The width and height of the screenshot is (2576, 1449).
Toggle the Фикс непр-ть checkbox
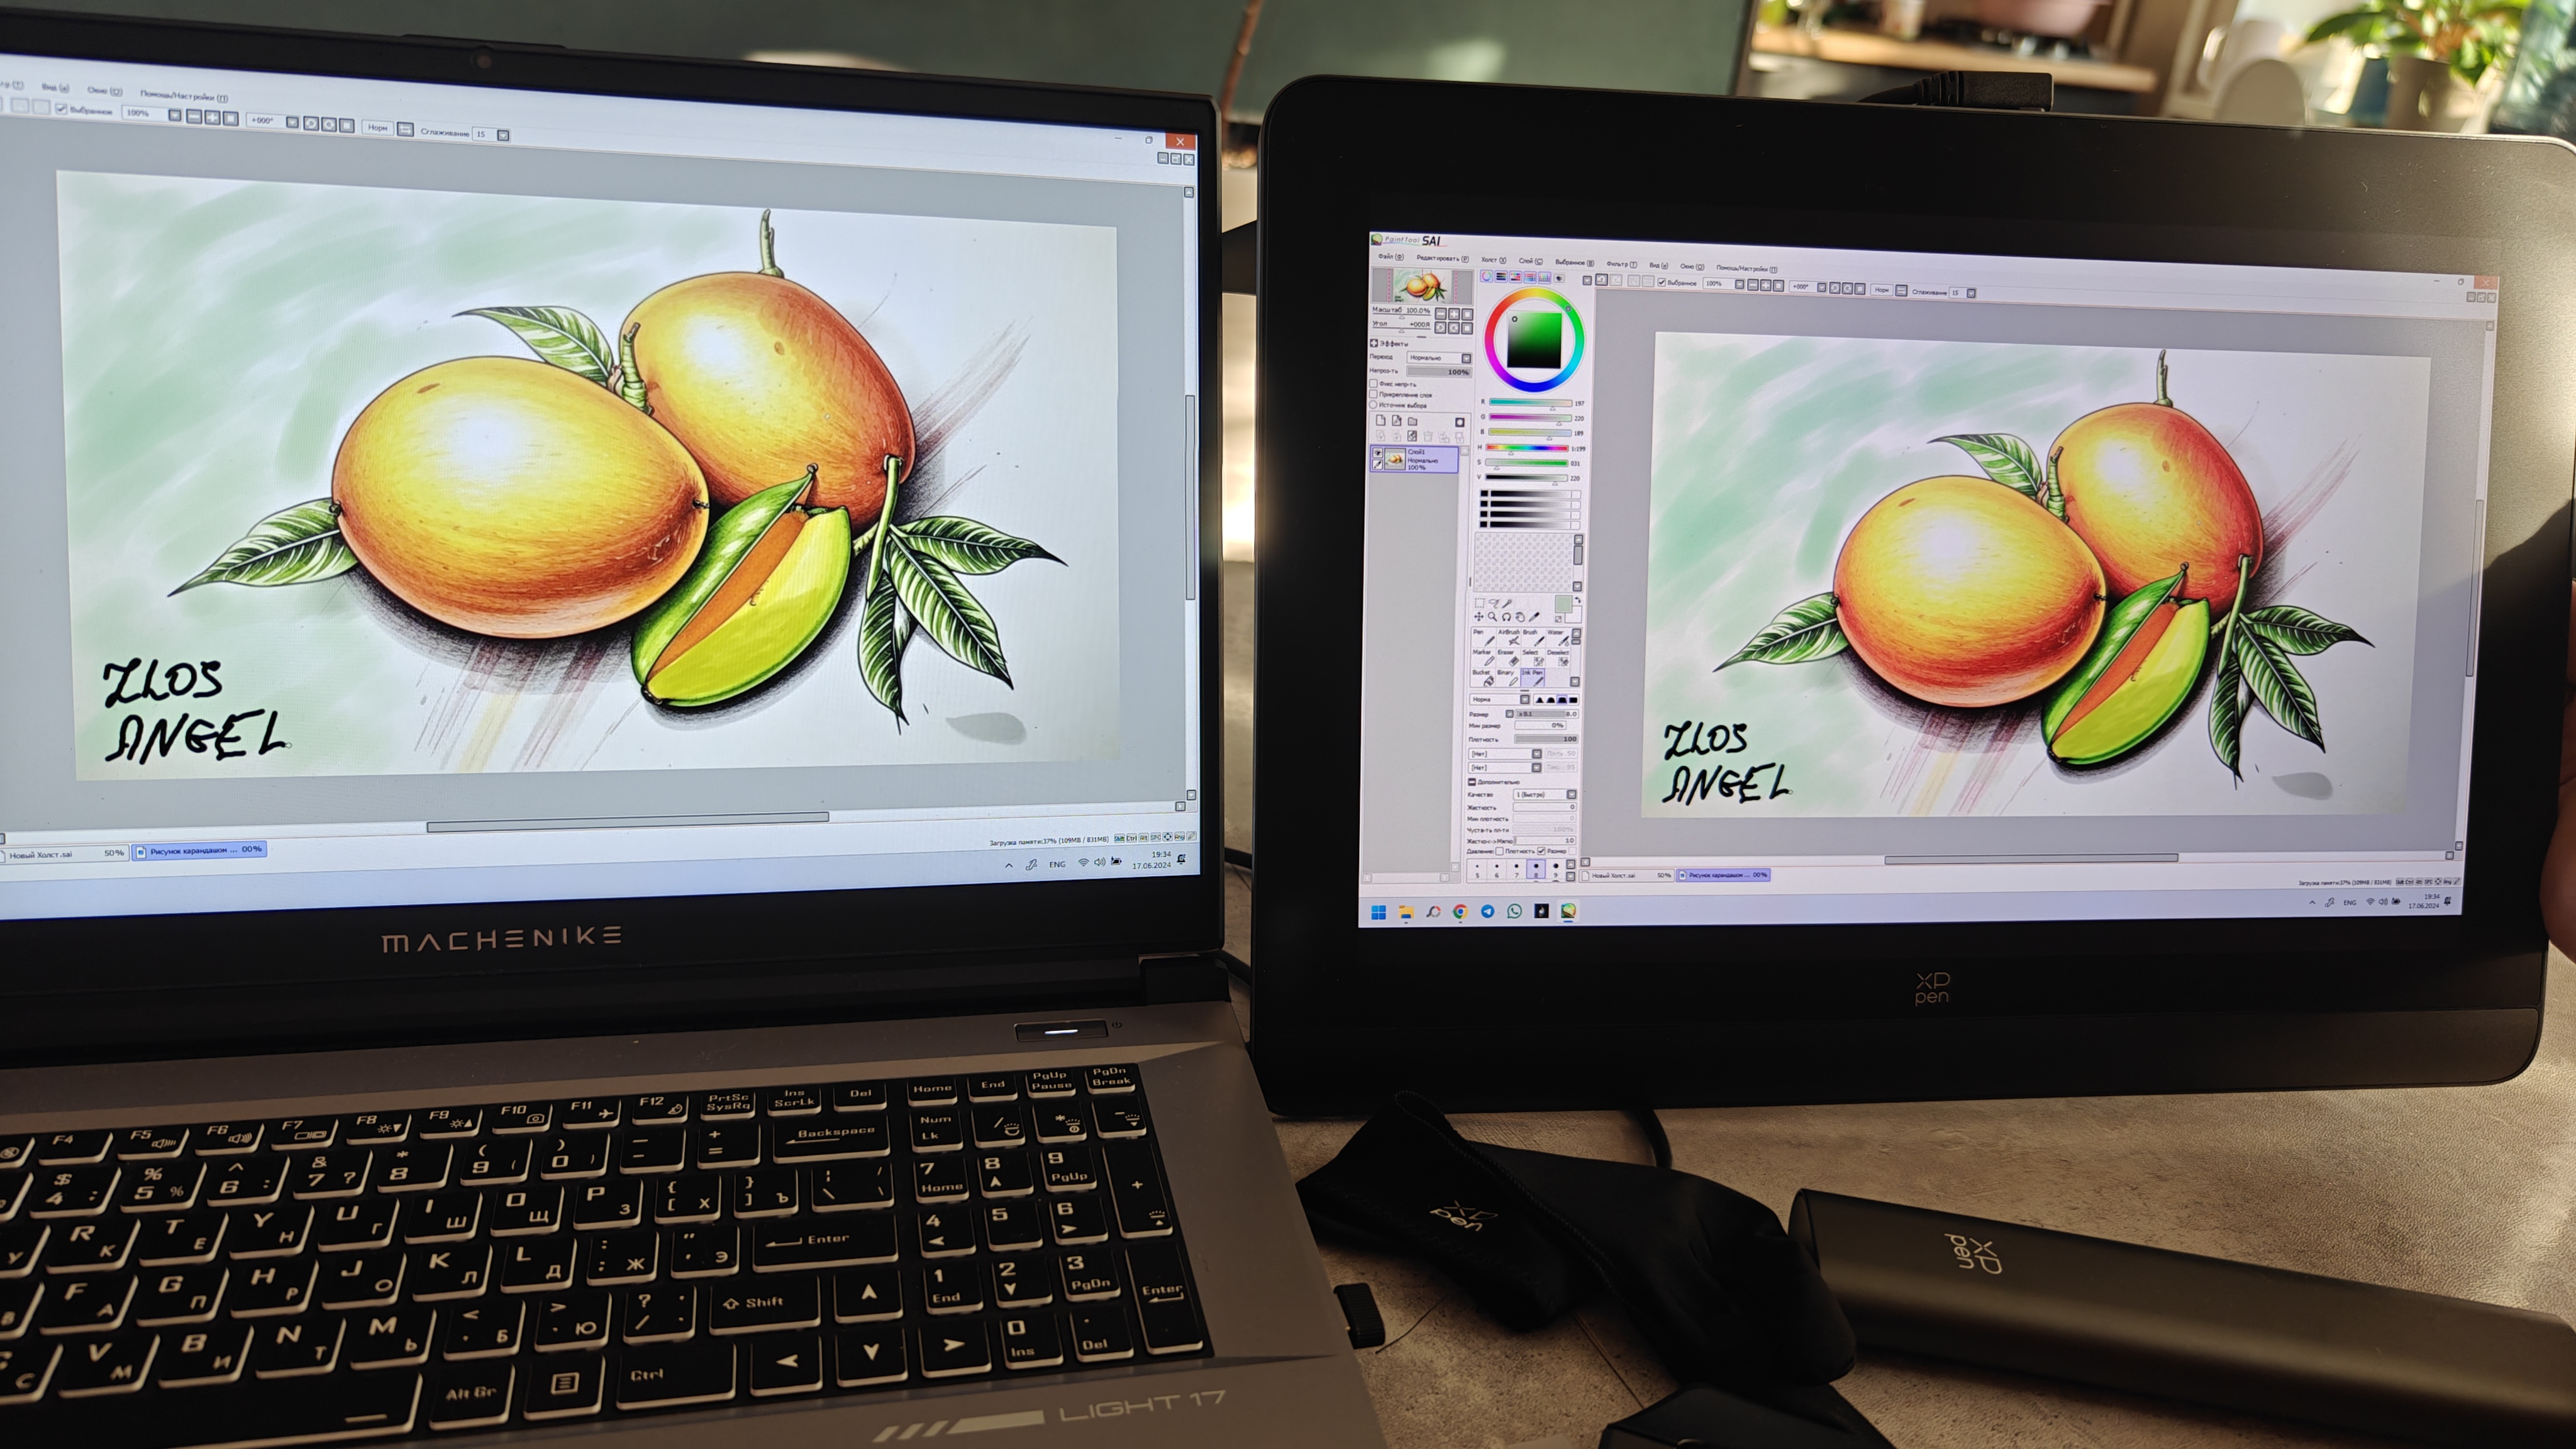coord(1374,383)
